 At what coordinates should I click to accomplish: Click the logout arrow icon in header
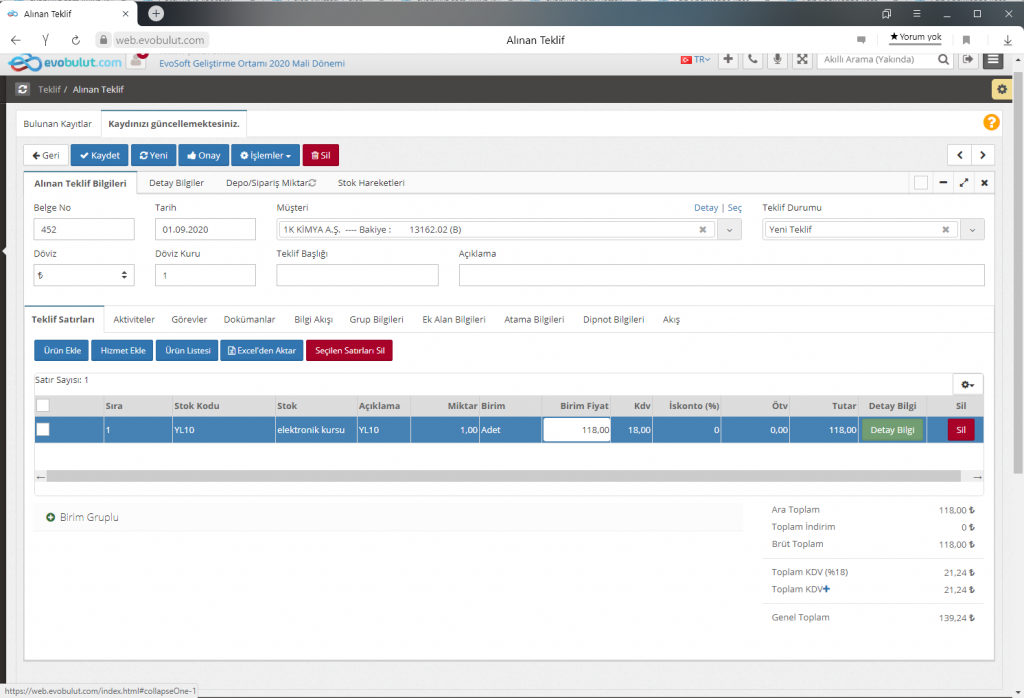point(968,60)
